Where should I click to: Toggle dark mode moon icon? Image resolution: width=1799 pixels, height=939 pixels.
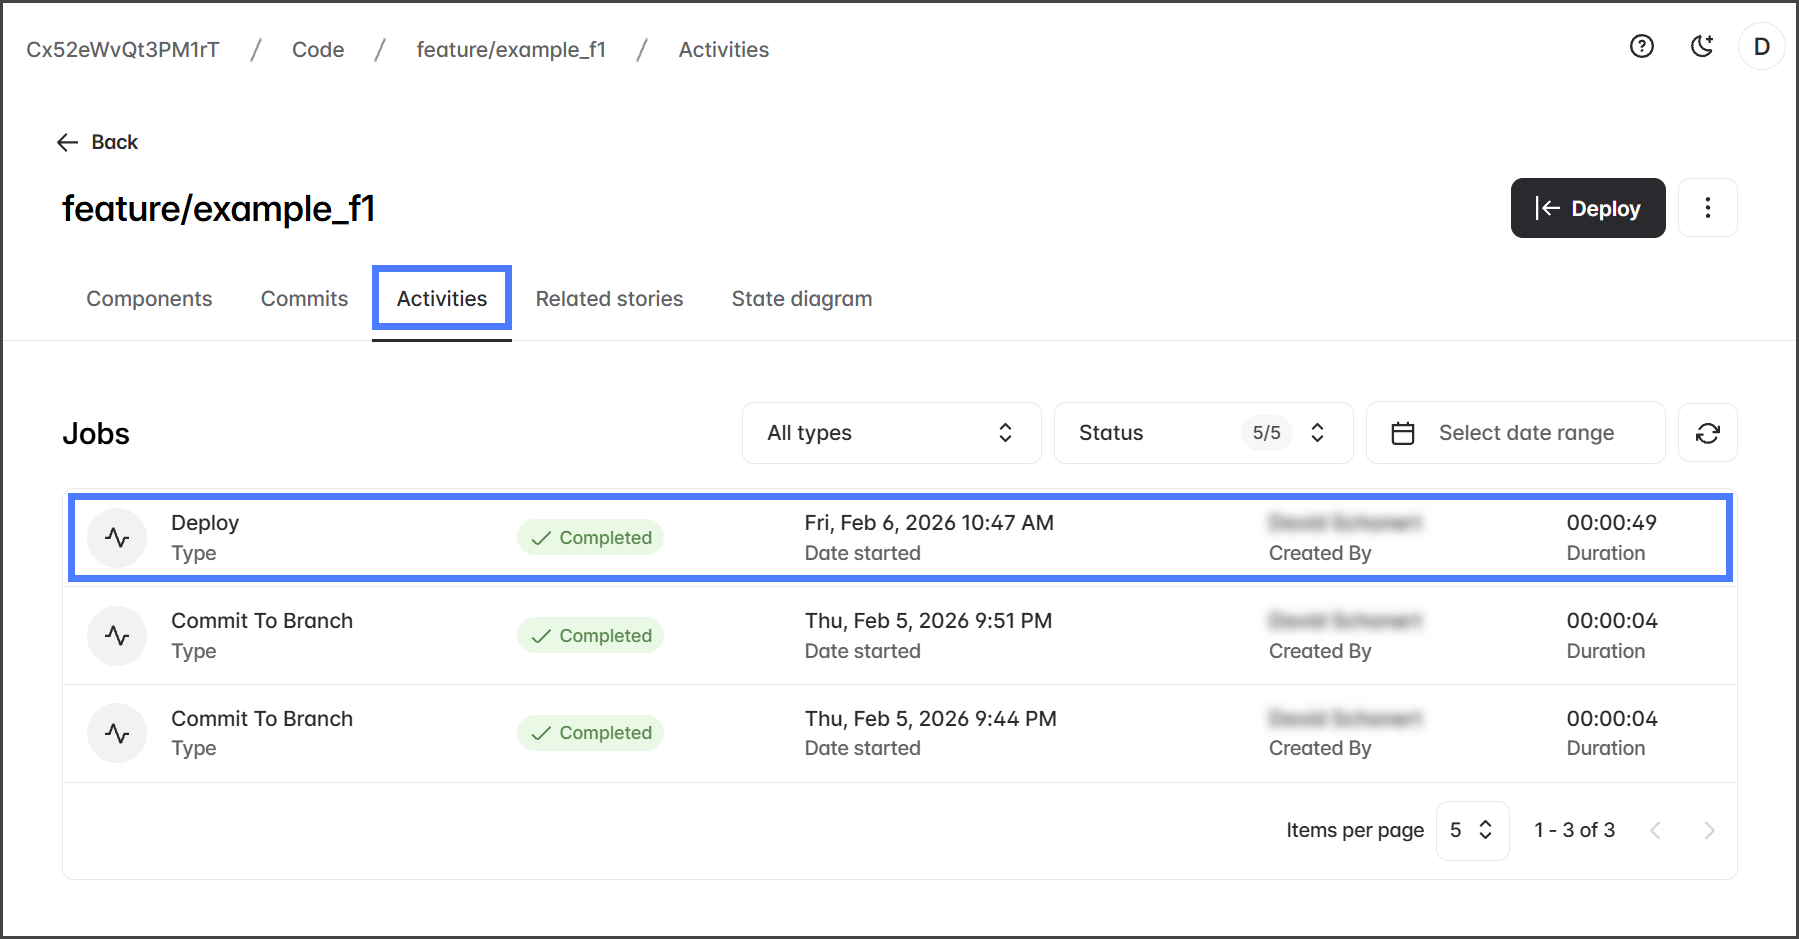pos(1702,46)
